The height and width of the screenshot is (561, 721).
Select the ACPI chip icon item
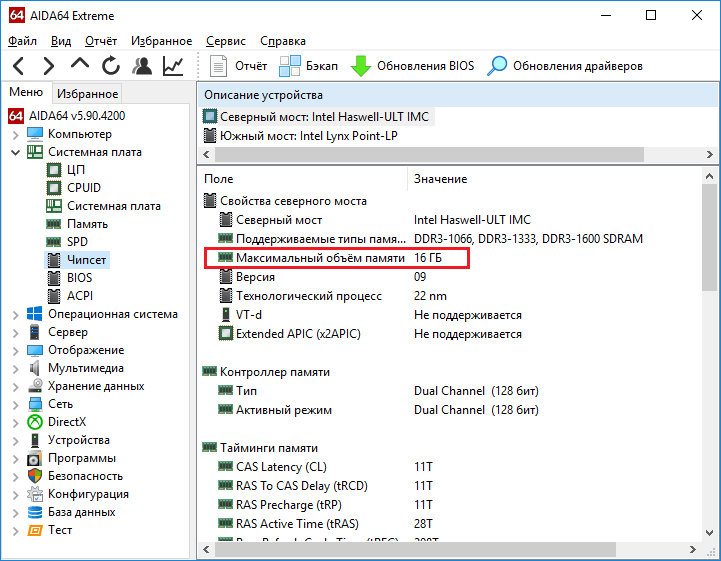[54, 296]
